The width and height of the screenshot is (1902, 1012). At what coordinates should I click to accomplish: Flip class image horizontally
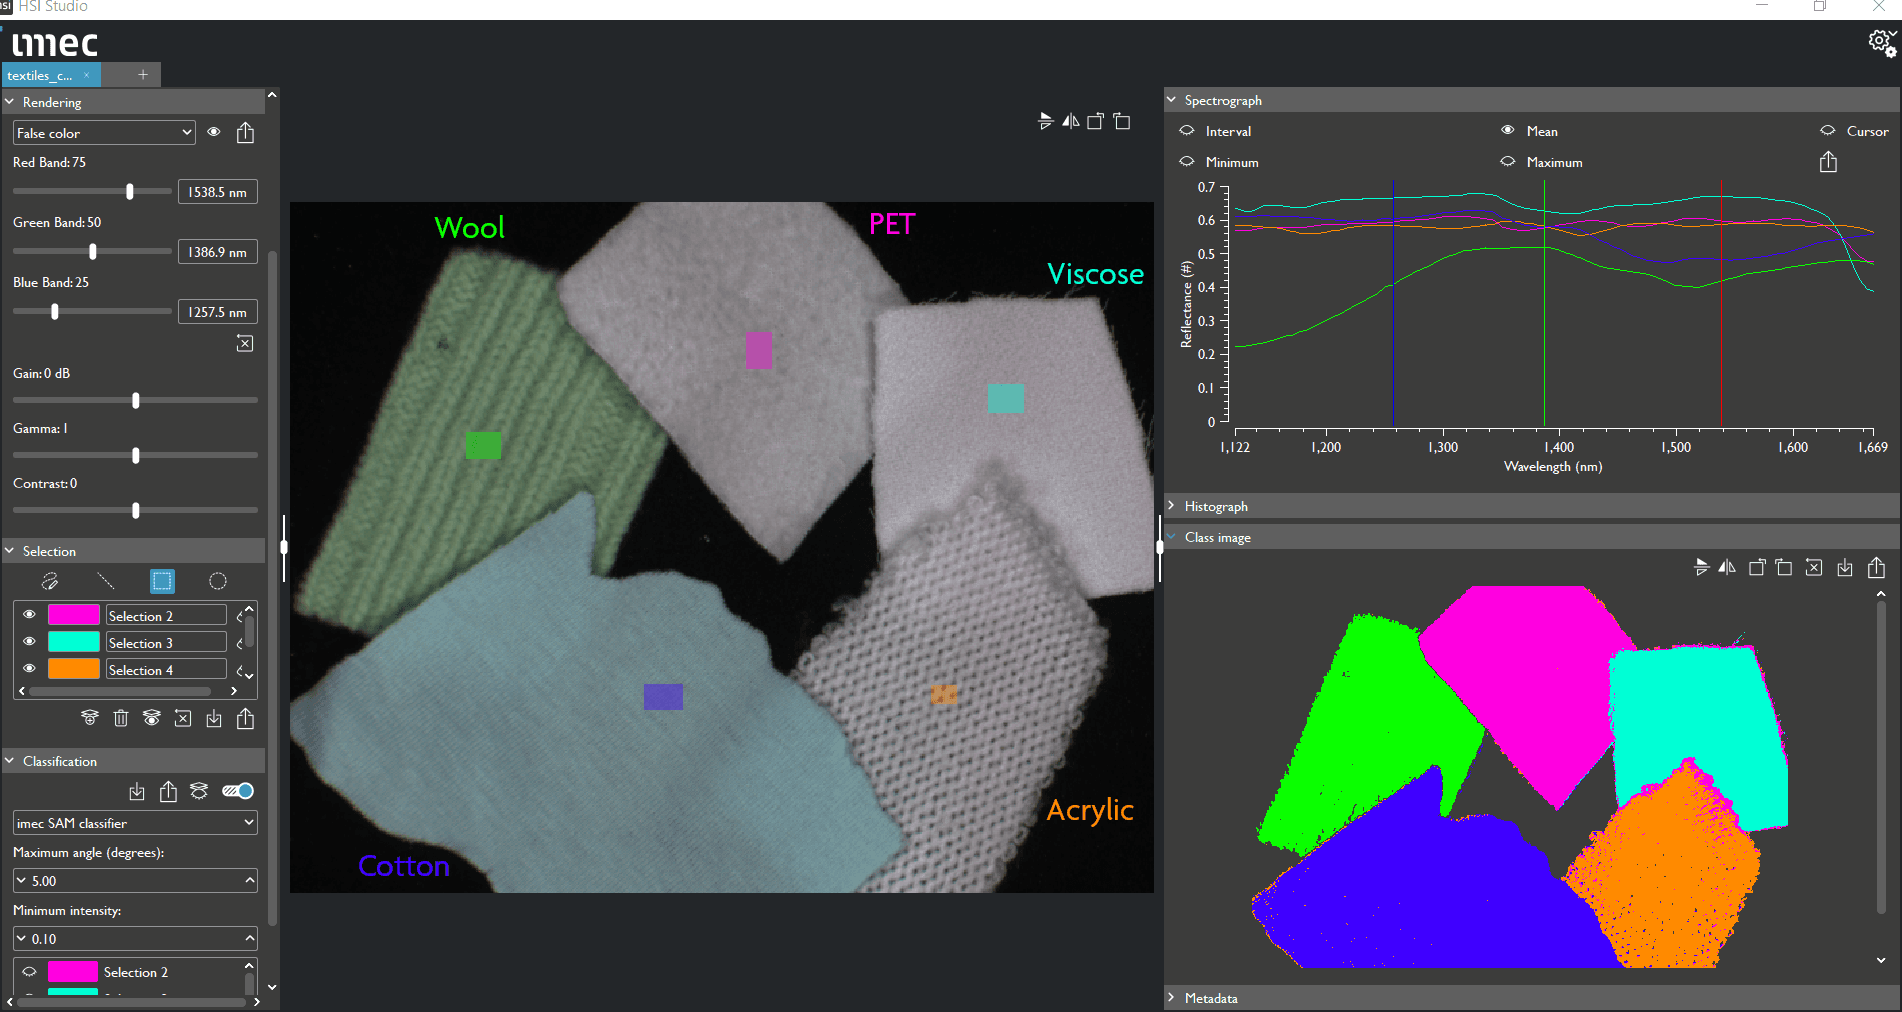pyautogui.click(x=1727, y=568)
